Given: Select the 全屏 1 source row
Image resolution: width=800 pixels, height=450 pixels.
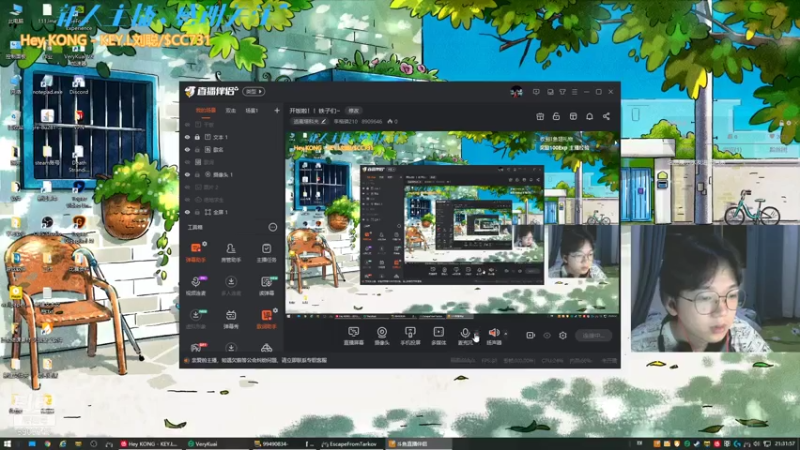Looking at the screenshot, I should pos(232,212).
